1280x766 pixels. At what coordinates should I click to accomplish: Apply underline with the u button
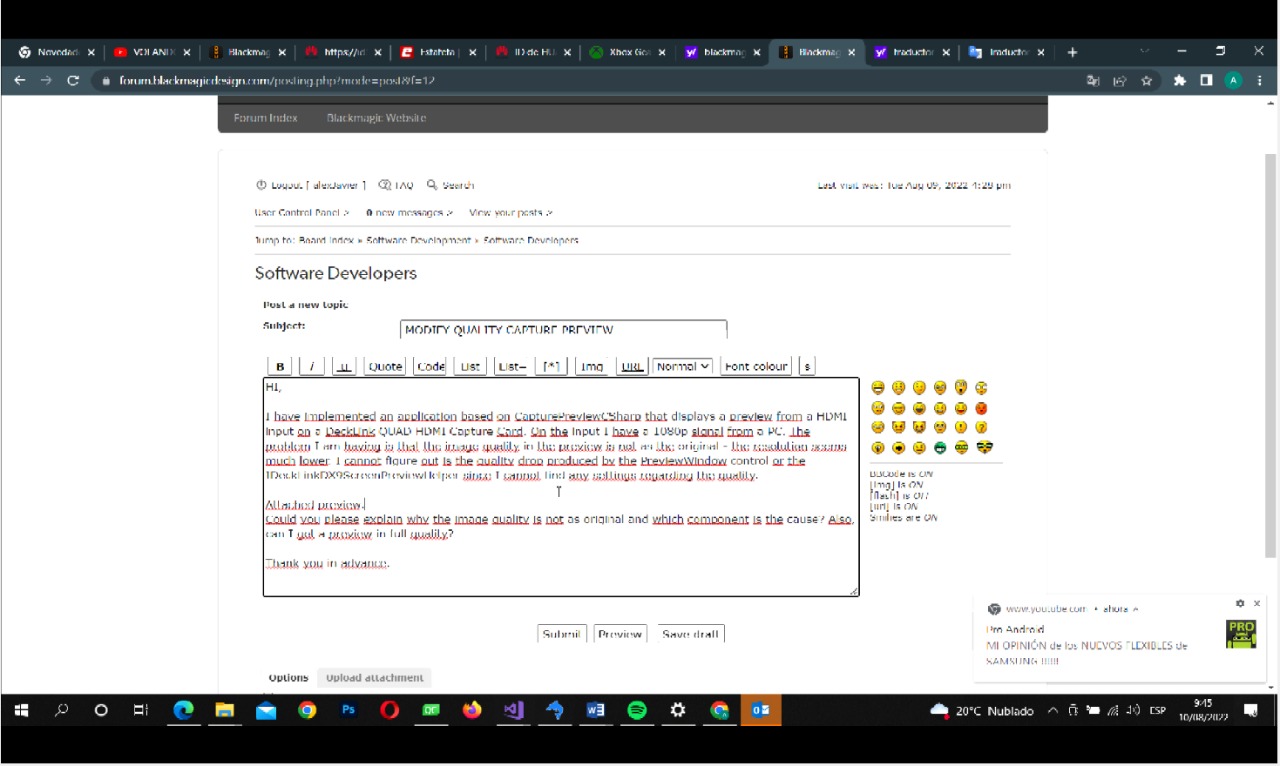tap(344, 367)
